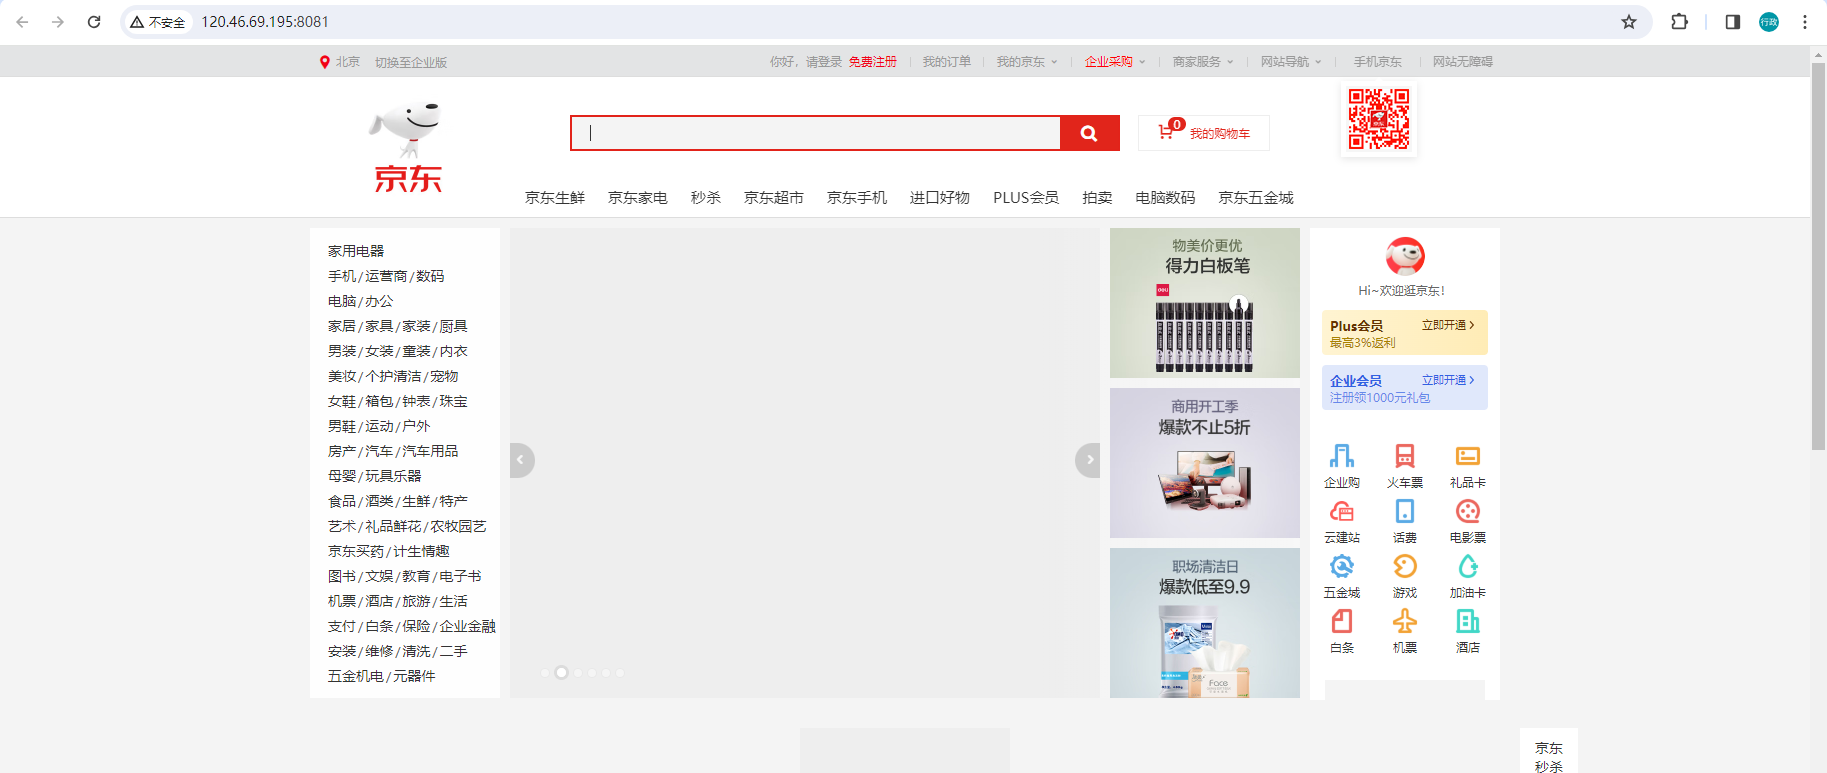Open the 酒店 hotel icon

(x=1468, y=621)
